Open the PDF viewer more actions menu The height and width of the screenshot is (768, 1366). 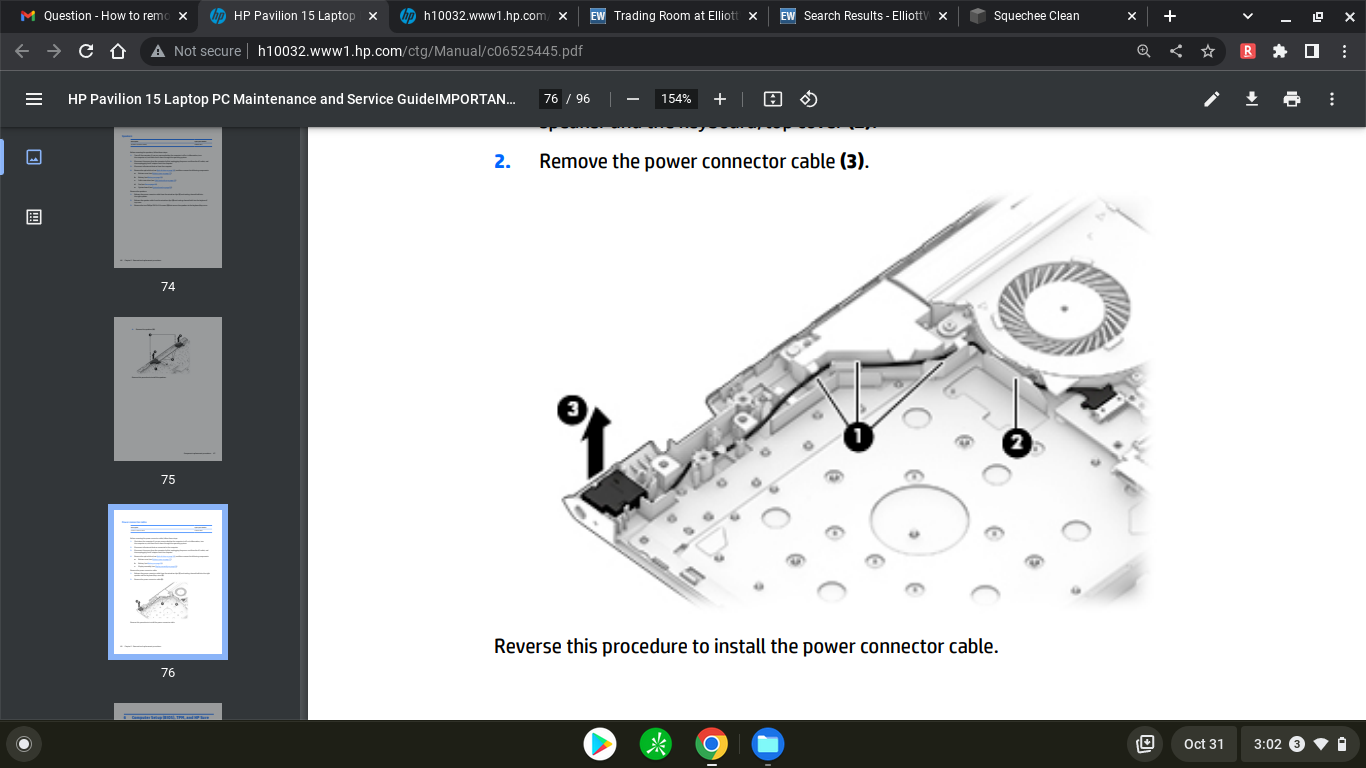click(1331, 99)
